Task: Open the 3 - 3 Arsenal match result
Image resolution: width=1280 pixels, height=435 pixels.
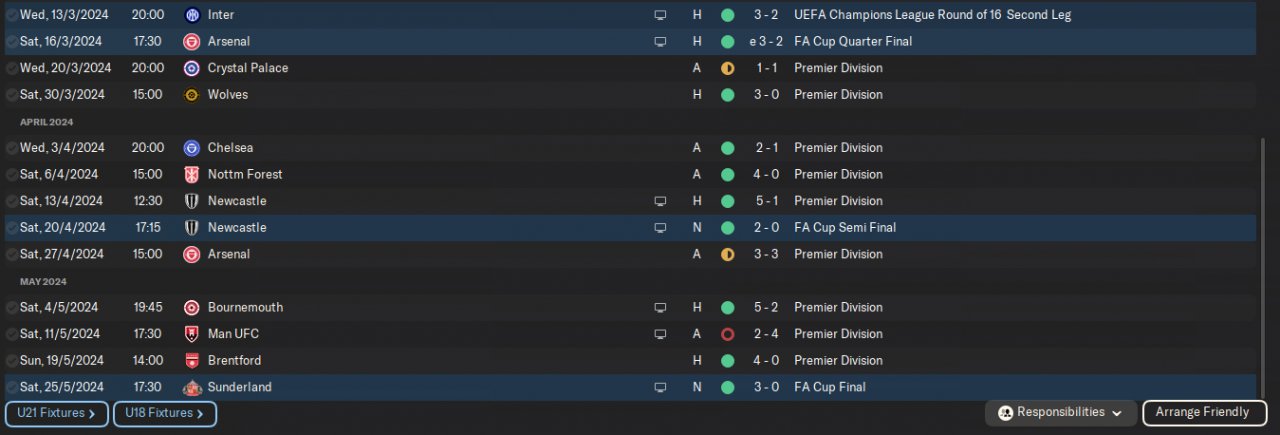Action: (767, 254)
